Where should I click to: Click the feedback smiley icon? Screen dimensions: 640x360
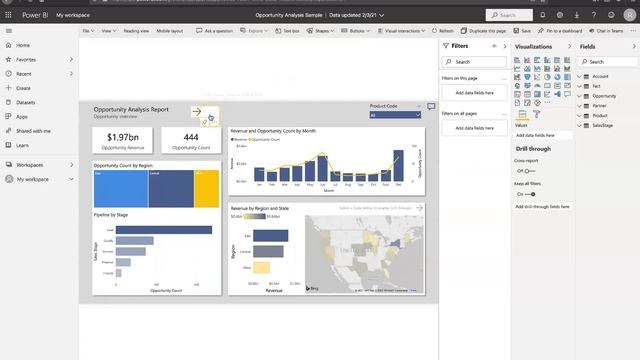point(611,15)
